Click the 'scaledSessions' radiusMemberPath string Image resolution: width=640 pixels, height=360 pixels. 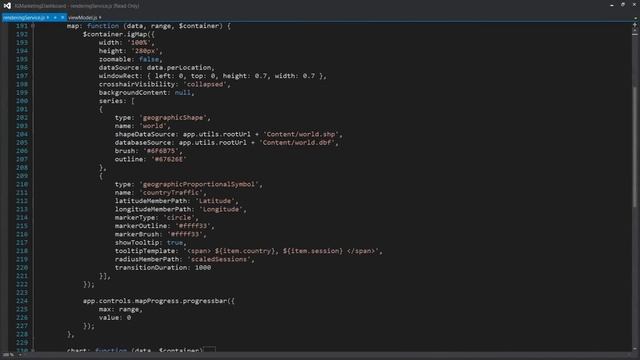219,259
